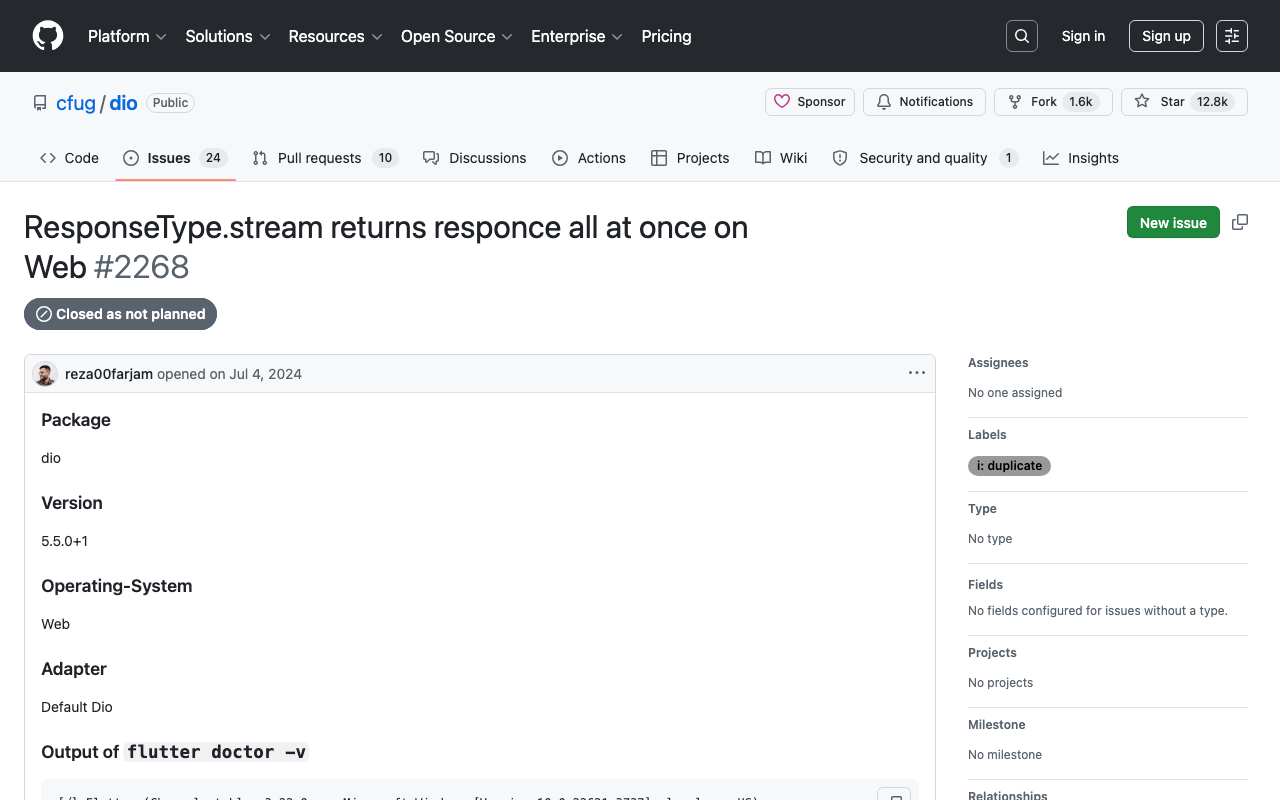The height and width of the screenshot is (800, 1280).
Task: Click the 'Default Dio' adapter text
Action: pyautogui.click(x=77, y=707)
